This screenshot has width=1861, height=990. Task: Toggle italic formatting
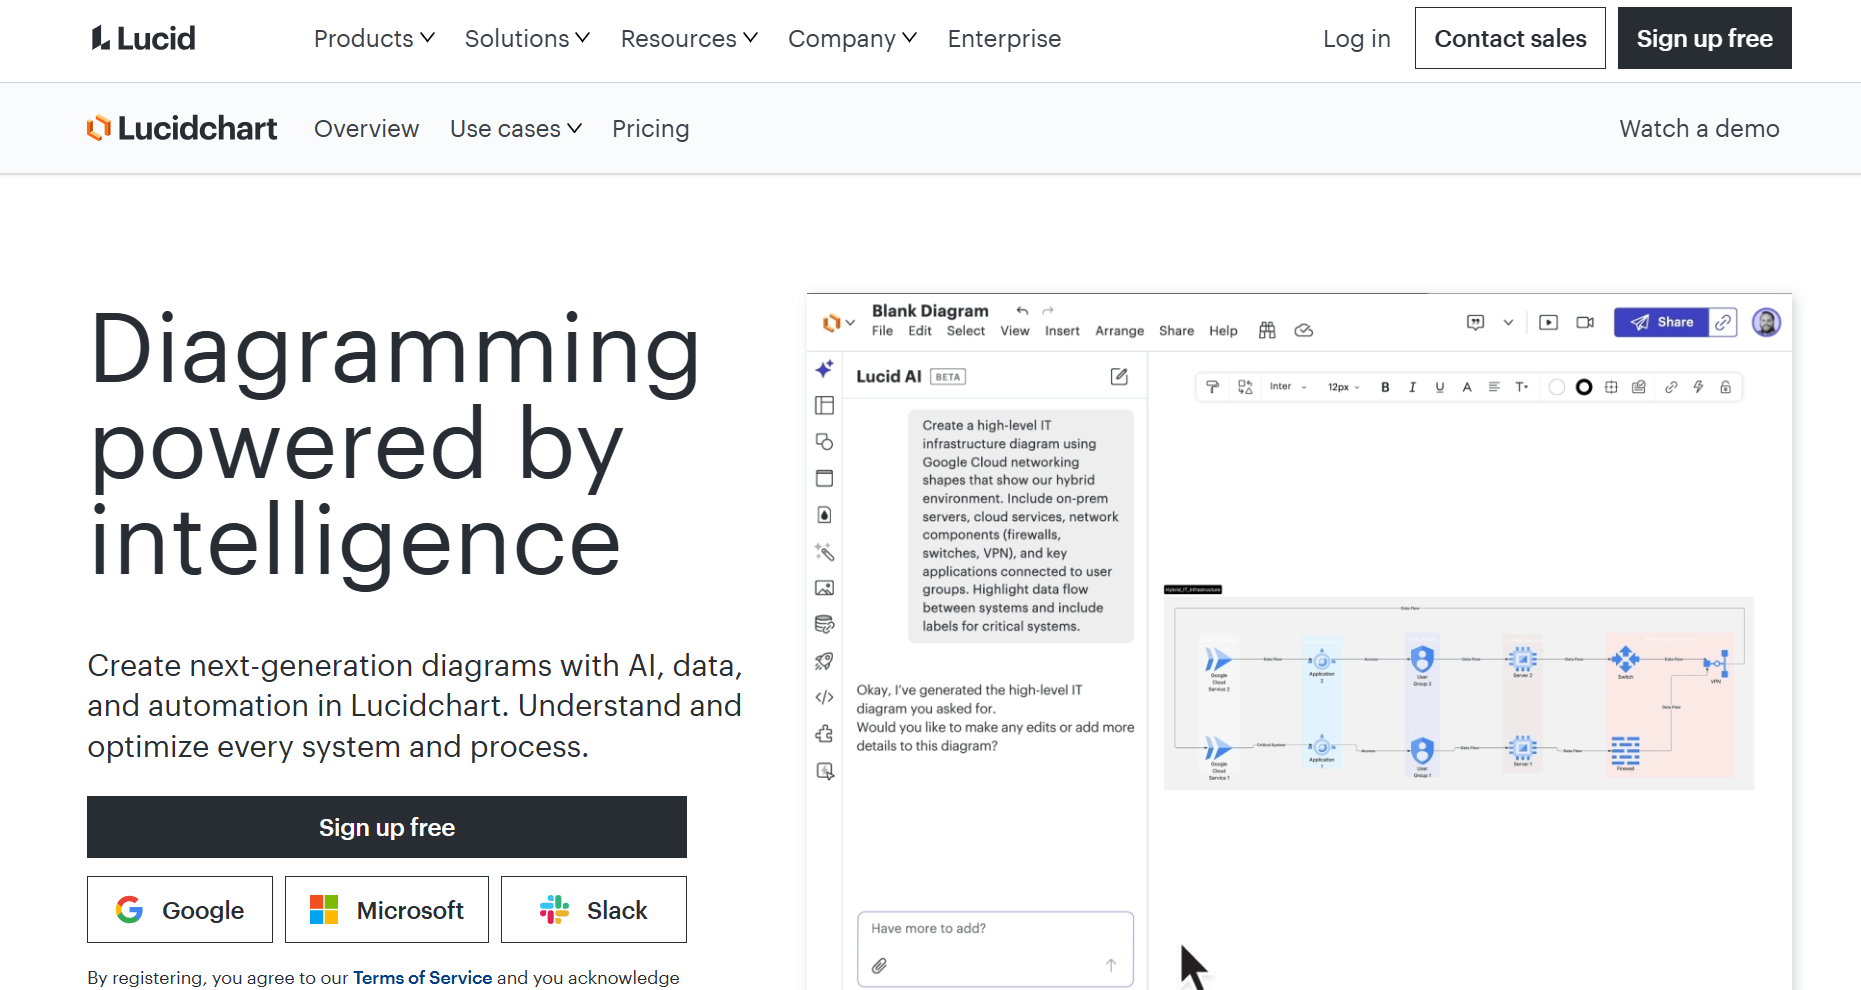click(x=1412, y=387)
